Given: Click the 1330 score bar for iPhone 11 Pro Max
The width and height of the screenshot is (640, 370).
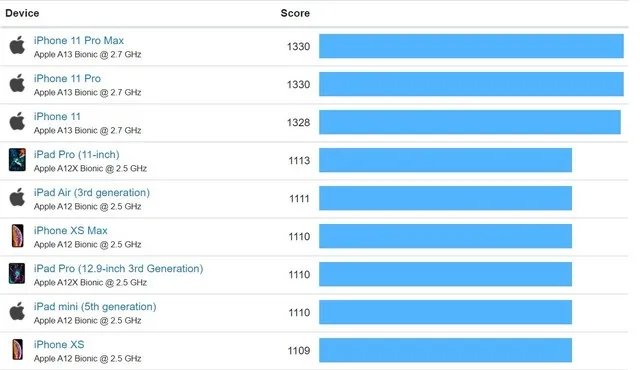Looking at the screenshot, I should tap(471, 46).
